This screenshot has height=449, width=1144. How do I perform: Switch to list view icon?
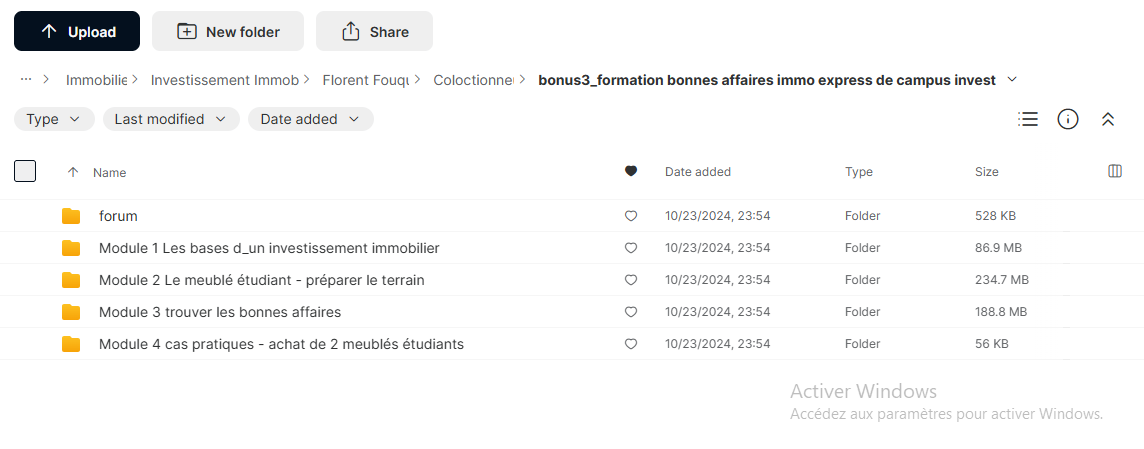[1028, 119]
